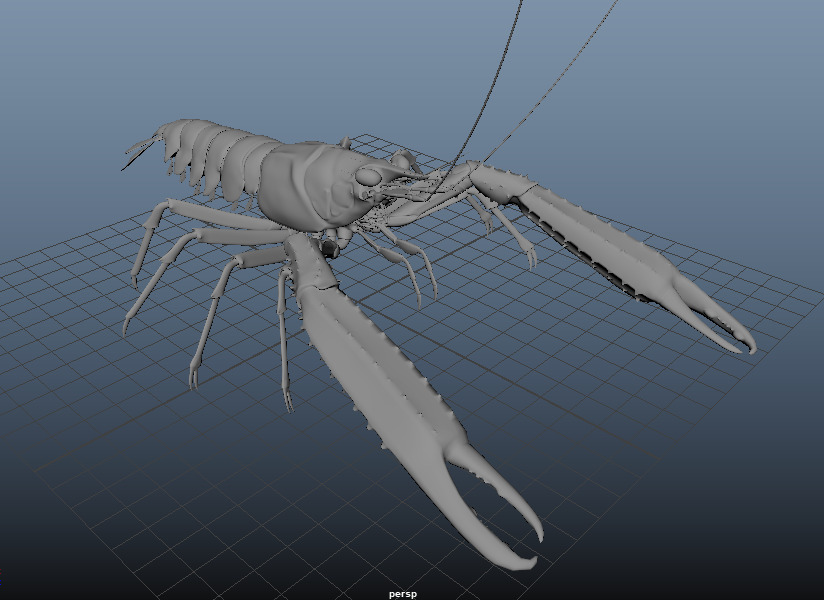Click the lobster's bulging eye
This screenshot has height=600, width=824.
pos(368,176)
